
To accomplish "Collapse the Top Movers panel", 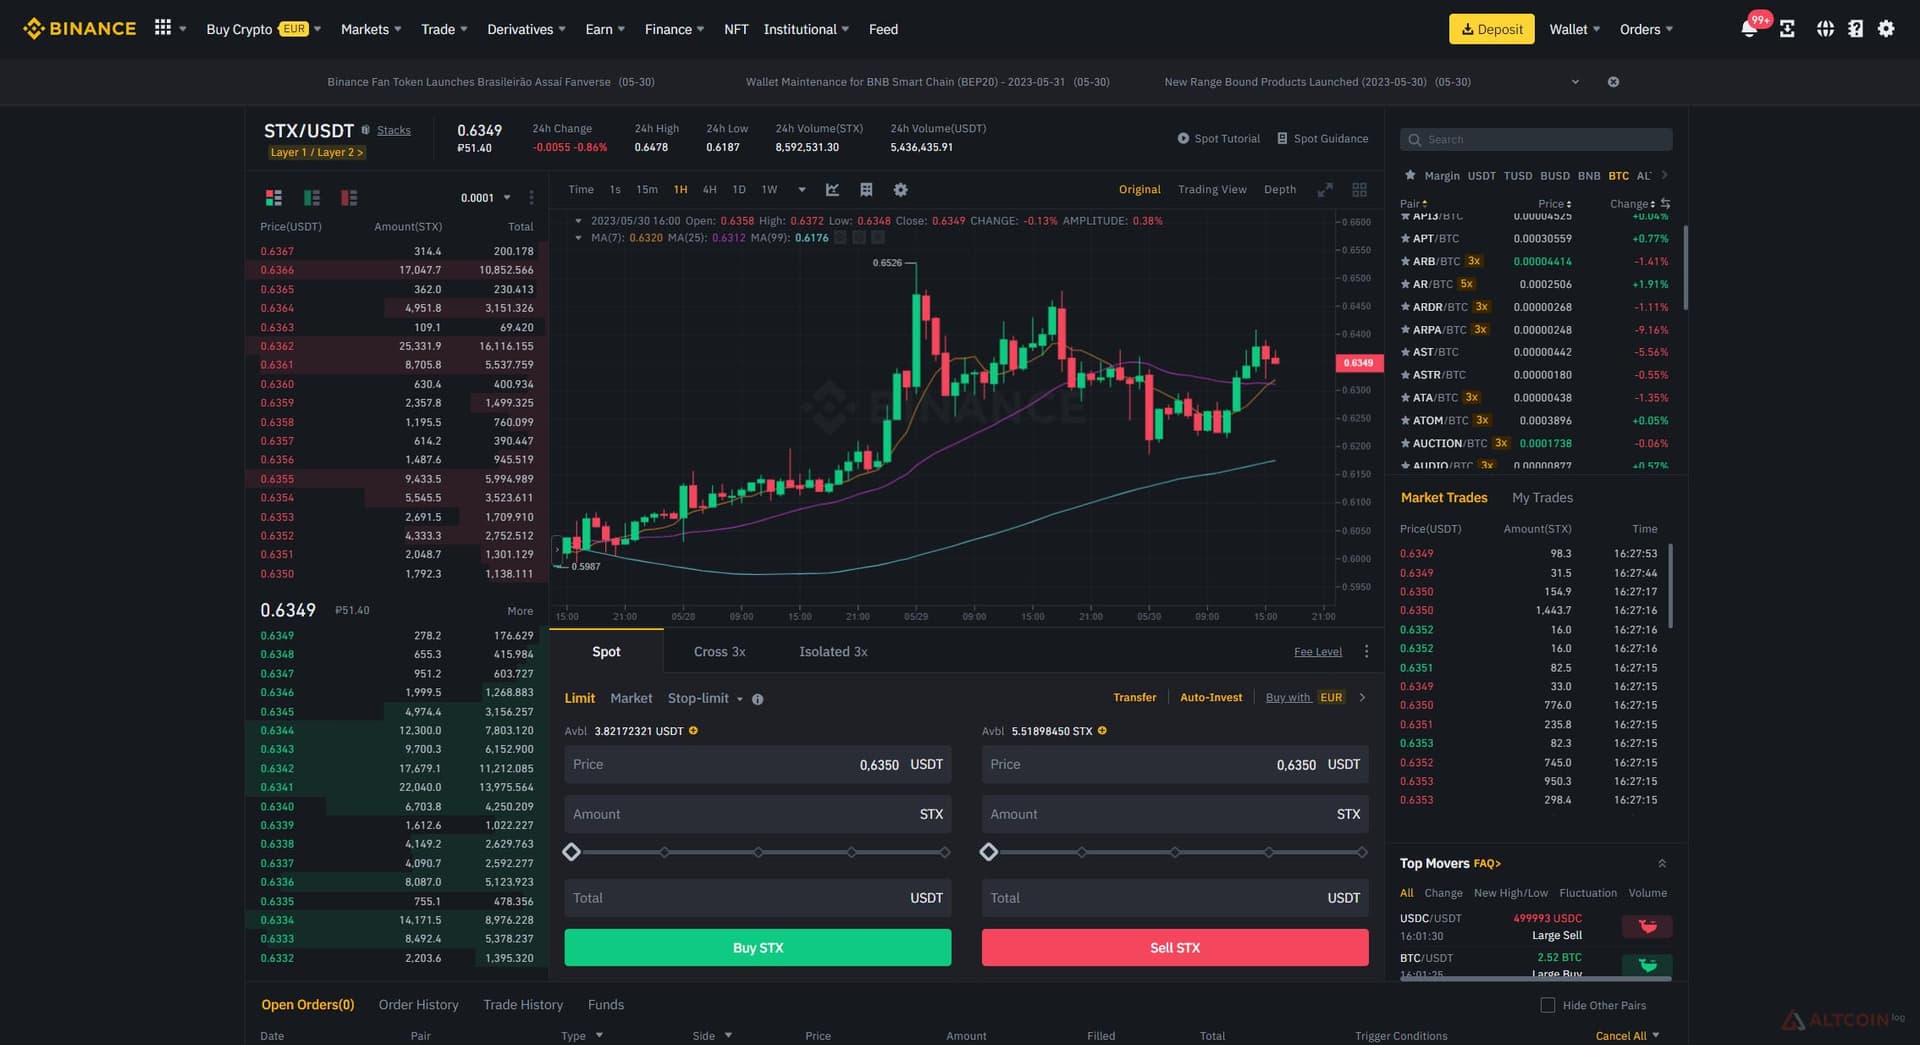I will (x=1662, y=863).
